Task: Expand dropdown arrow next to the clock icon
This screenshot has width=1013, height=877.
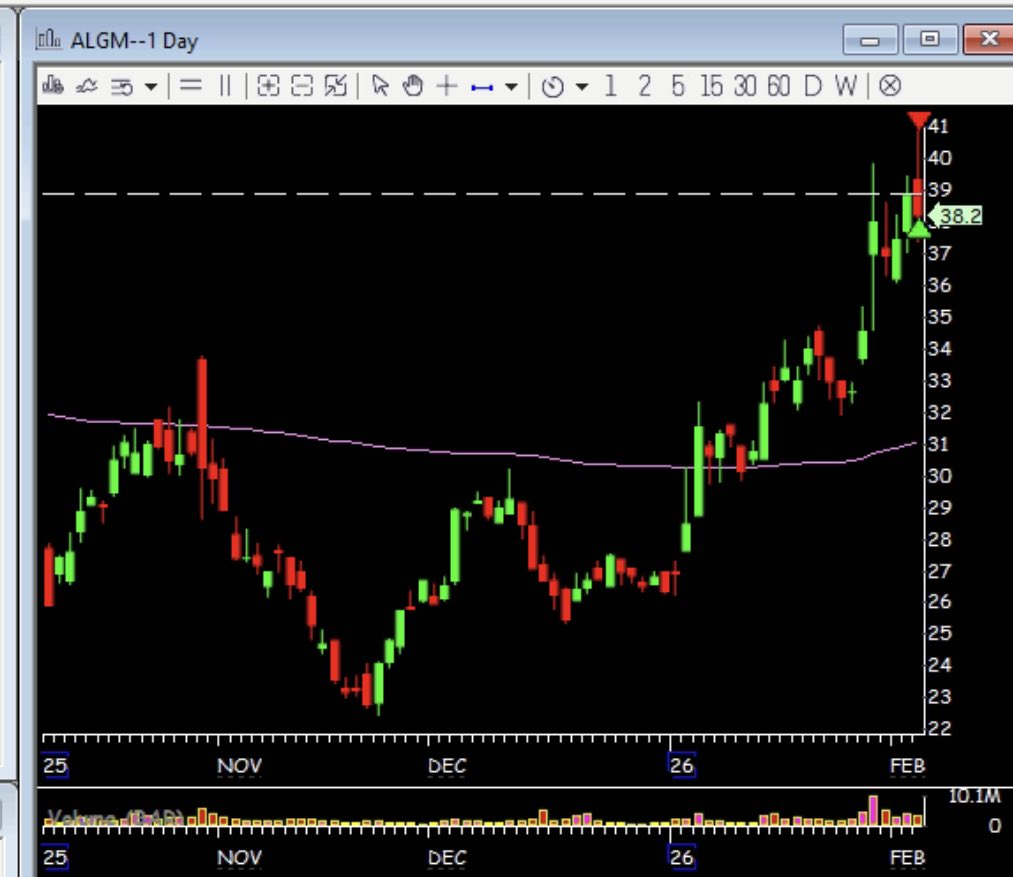Action: coord(581,86)
